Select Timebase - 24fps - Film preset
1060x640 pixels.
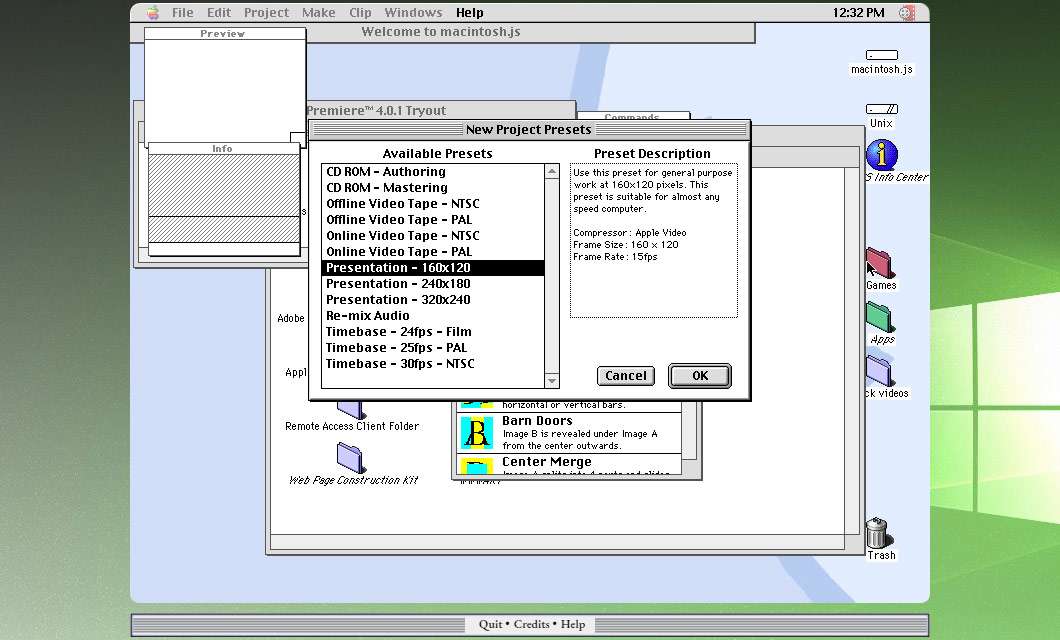(x=433, y=332)
